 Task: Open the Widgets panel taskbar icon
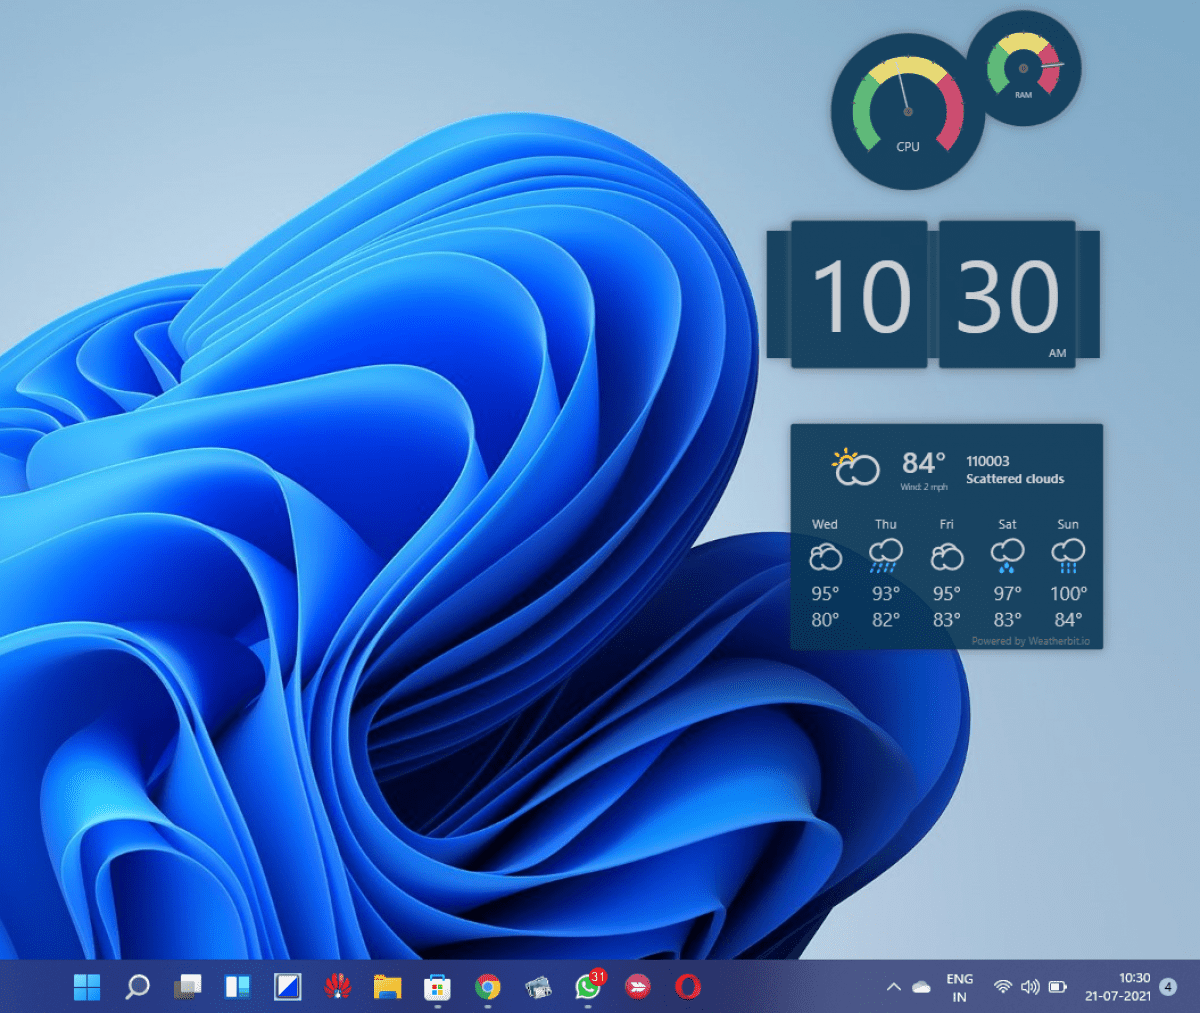tap(237, 987)
